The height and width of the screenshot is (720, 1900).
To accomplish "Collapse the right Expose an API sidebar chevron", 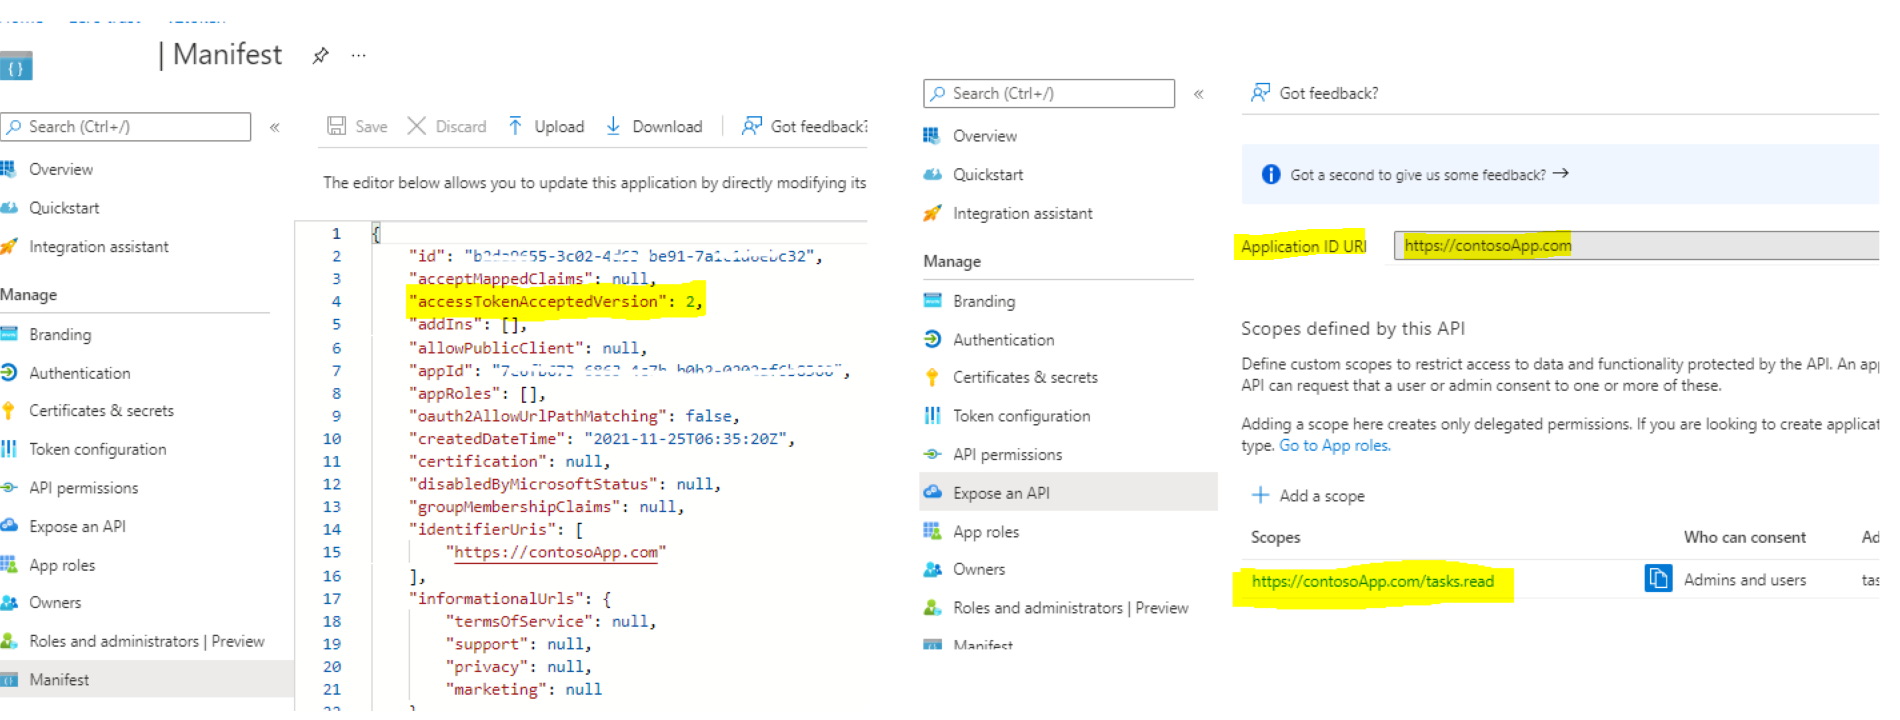I will coord(1198,94).
